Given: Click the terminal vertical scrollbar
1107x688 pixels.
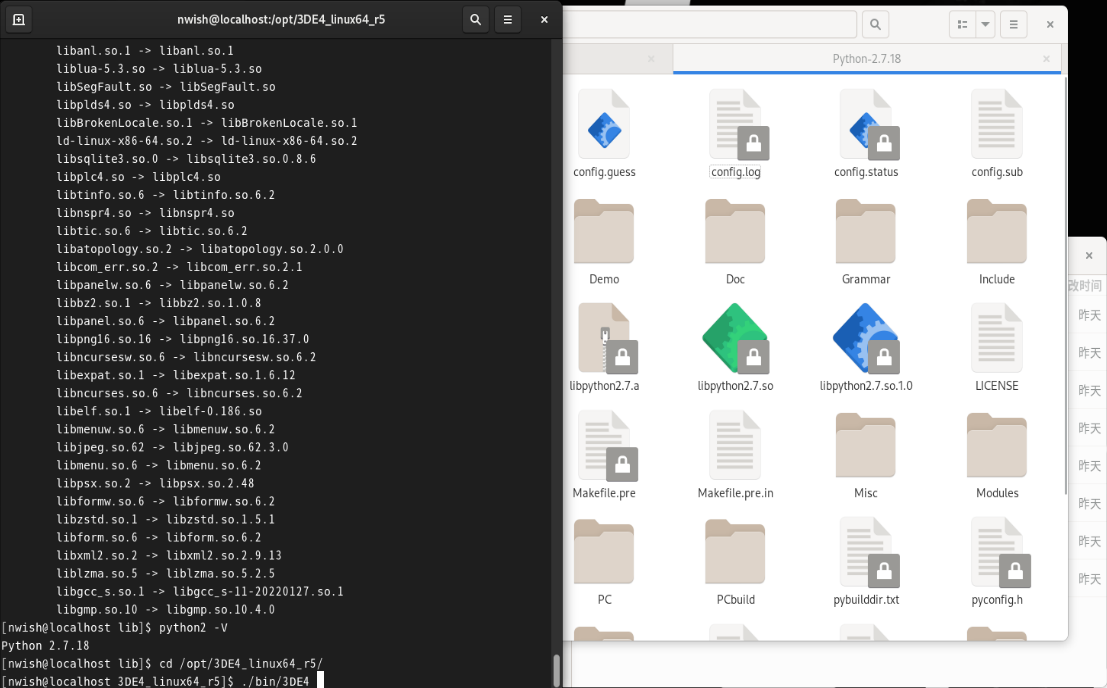Looking at the screenshot, I should click(557, 666).
